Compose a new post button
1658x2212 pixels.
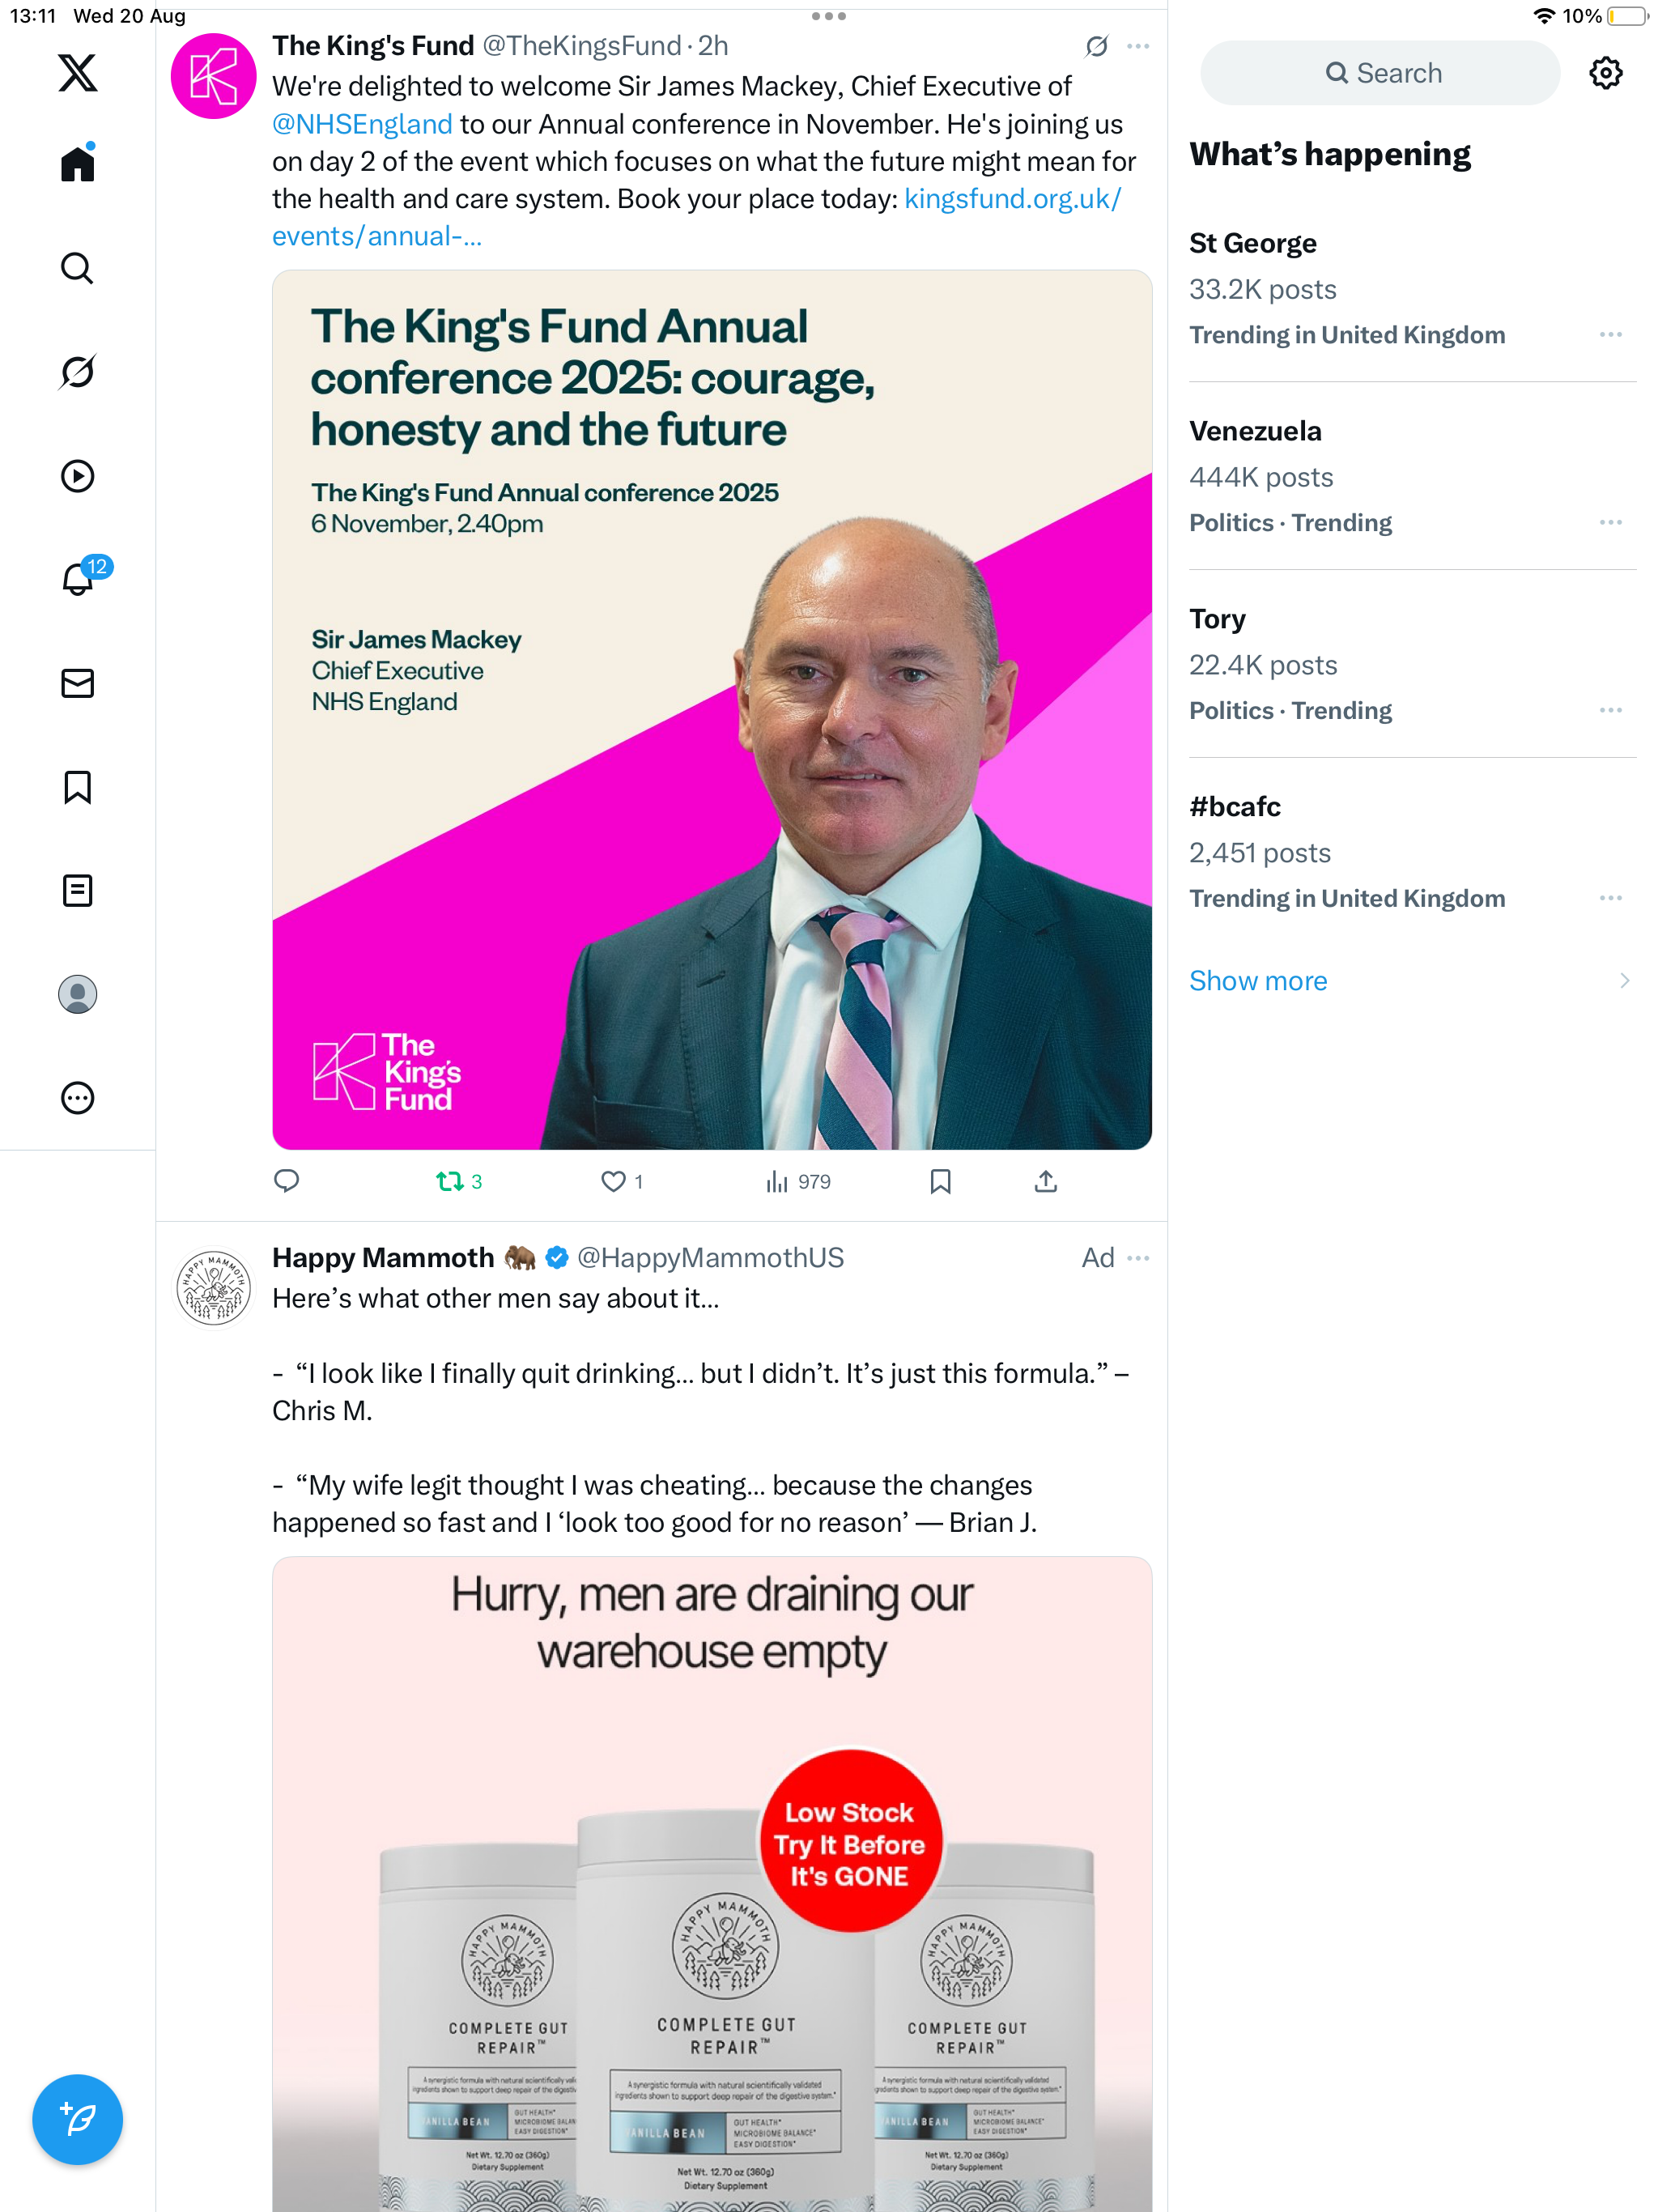[x=77, y=2118]
